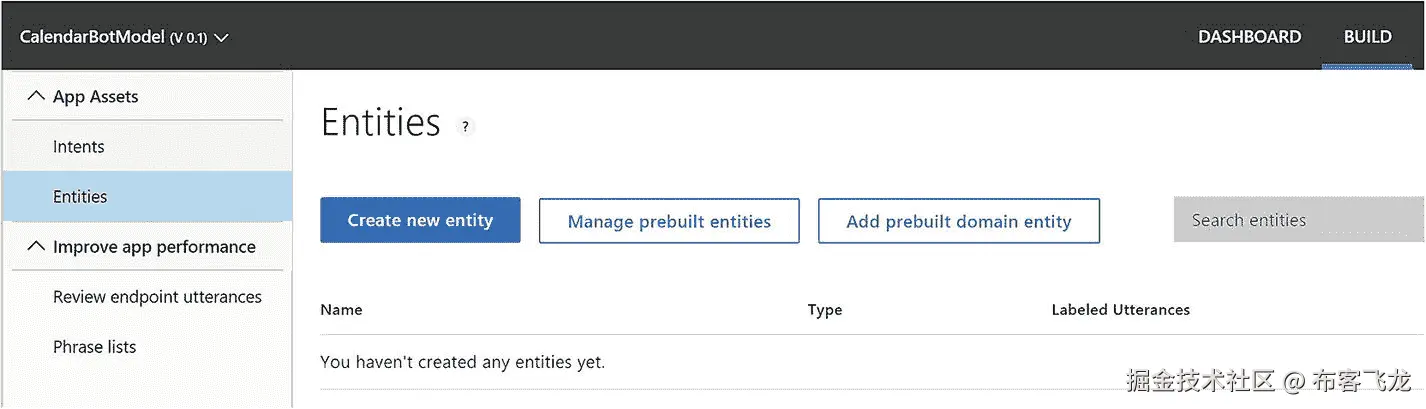Click the Type column header

click(x=824, y=310)
